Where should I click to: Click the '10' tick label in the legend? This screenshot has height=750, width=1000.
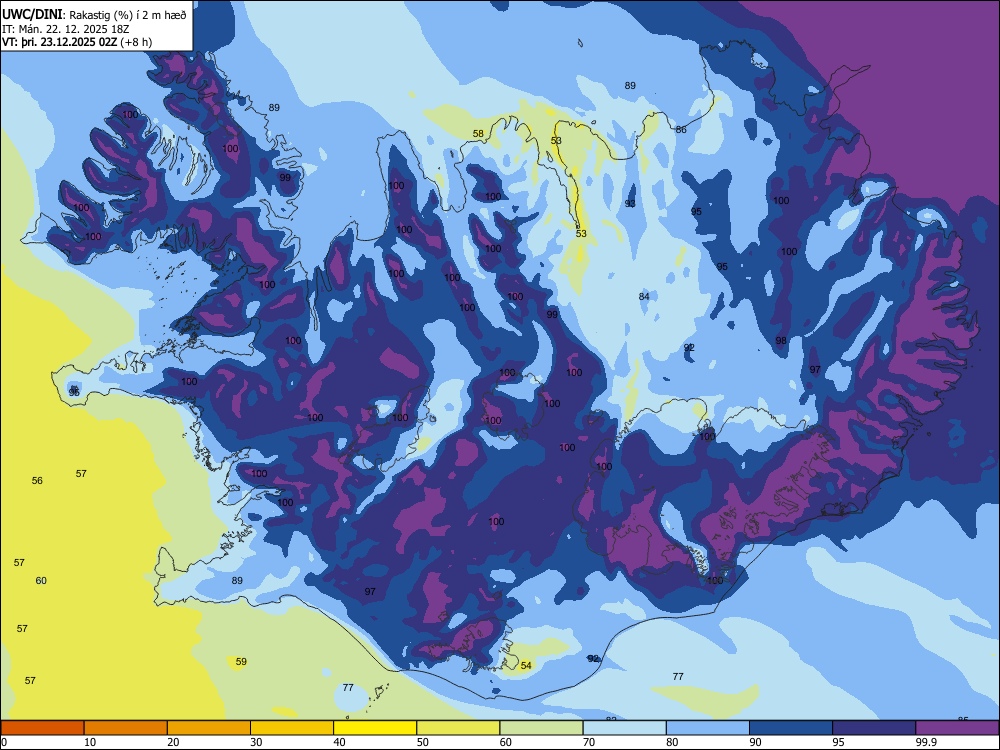(x=90, y=742)
